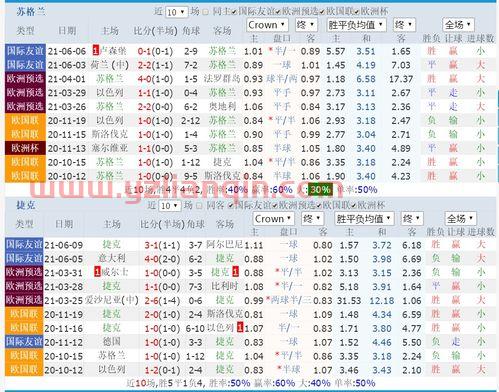Open 胜平负均值 dropdown in Czech section

click(364, 219)
